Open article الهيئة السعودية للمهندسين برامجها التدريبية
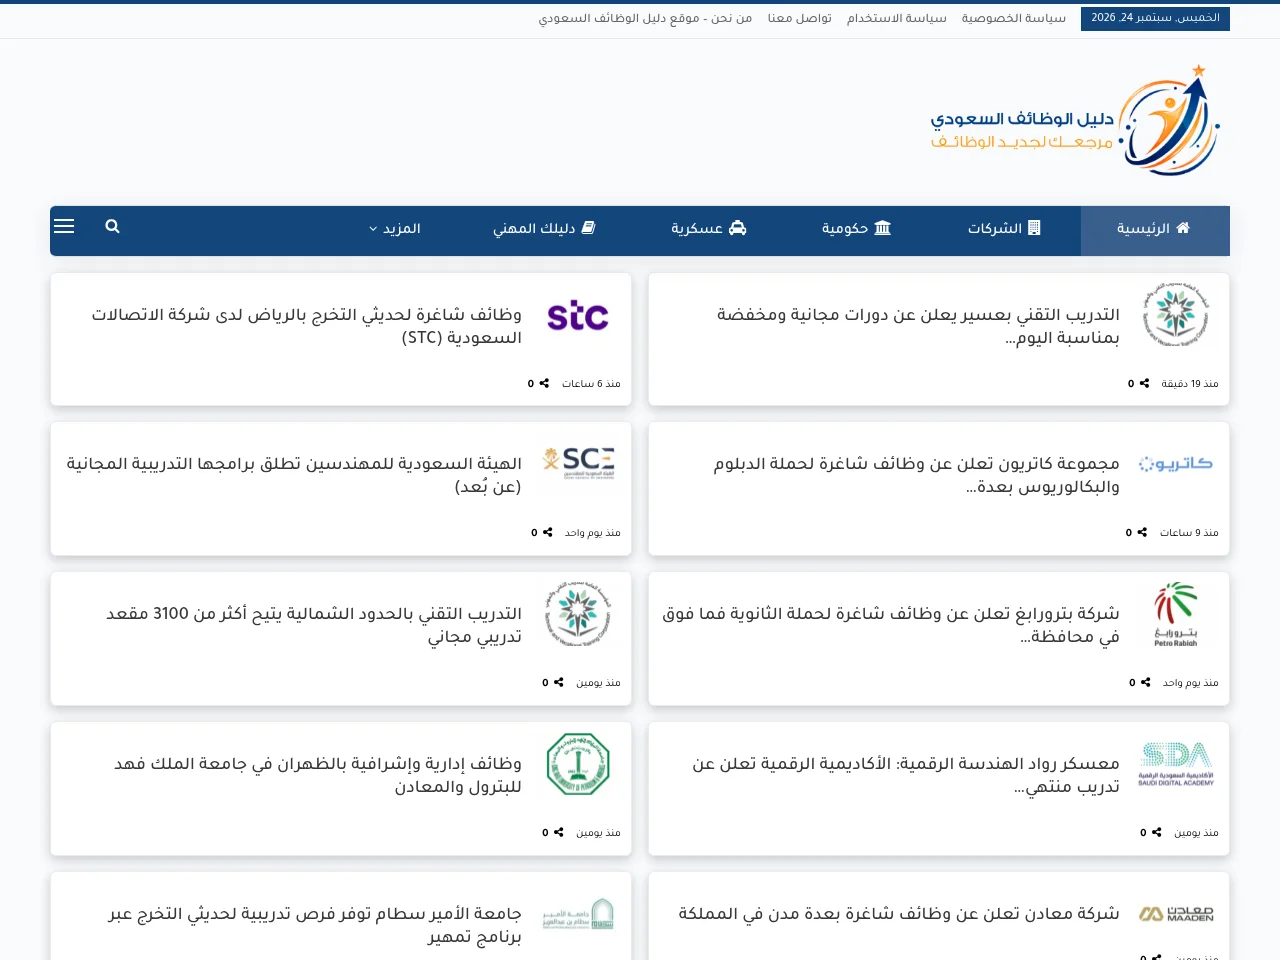The width and height of the screenshot is (1280, 960). [294, 475]
